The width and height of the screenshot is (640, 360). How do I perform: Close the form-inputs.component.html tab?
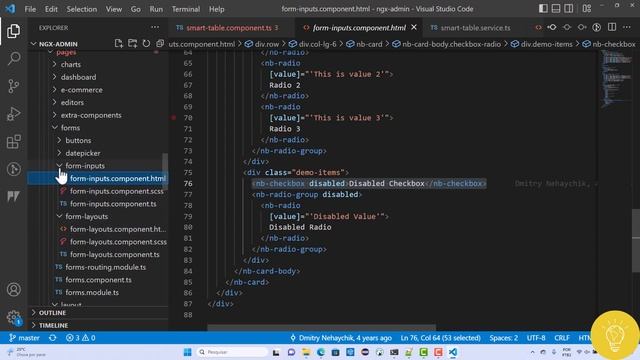[x=414, y=27]
